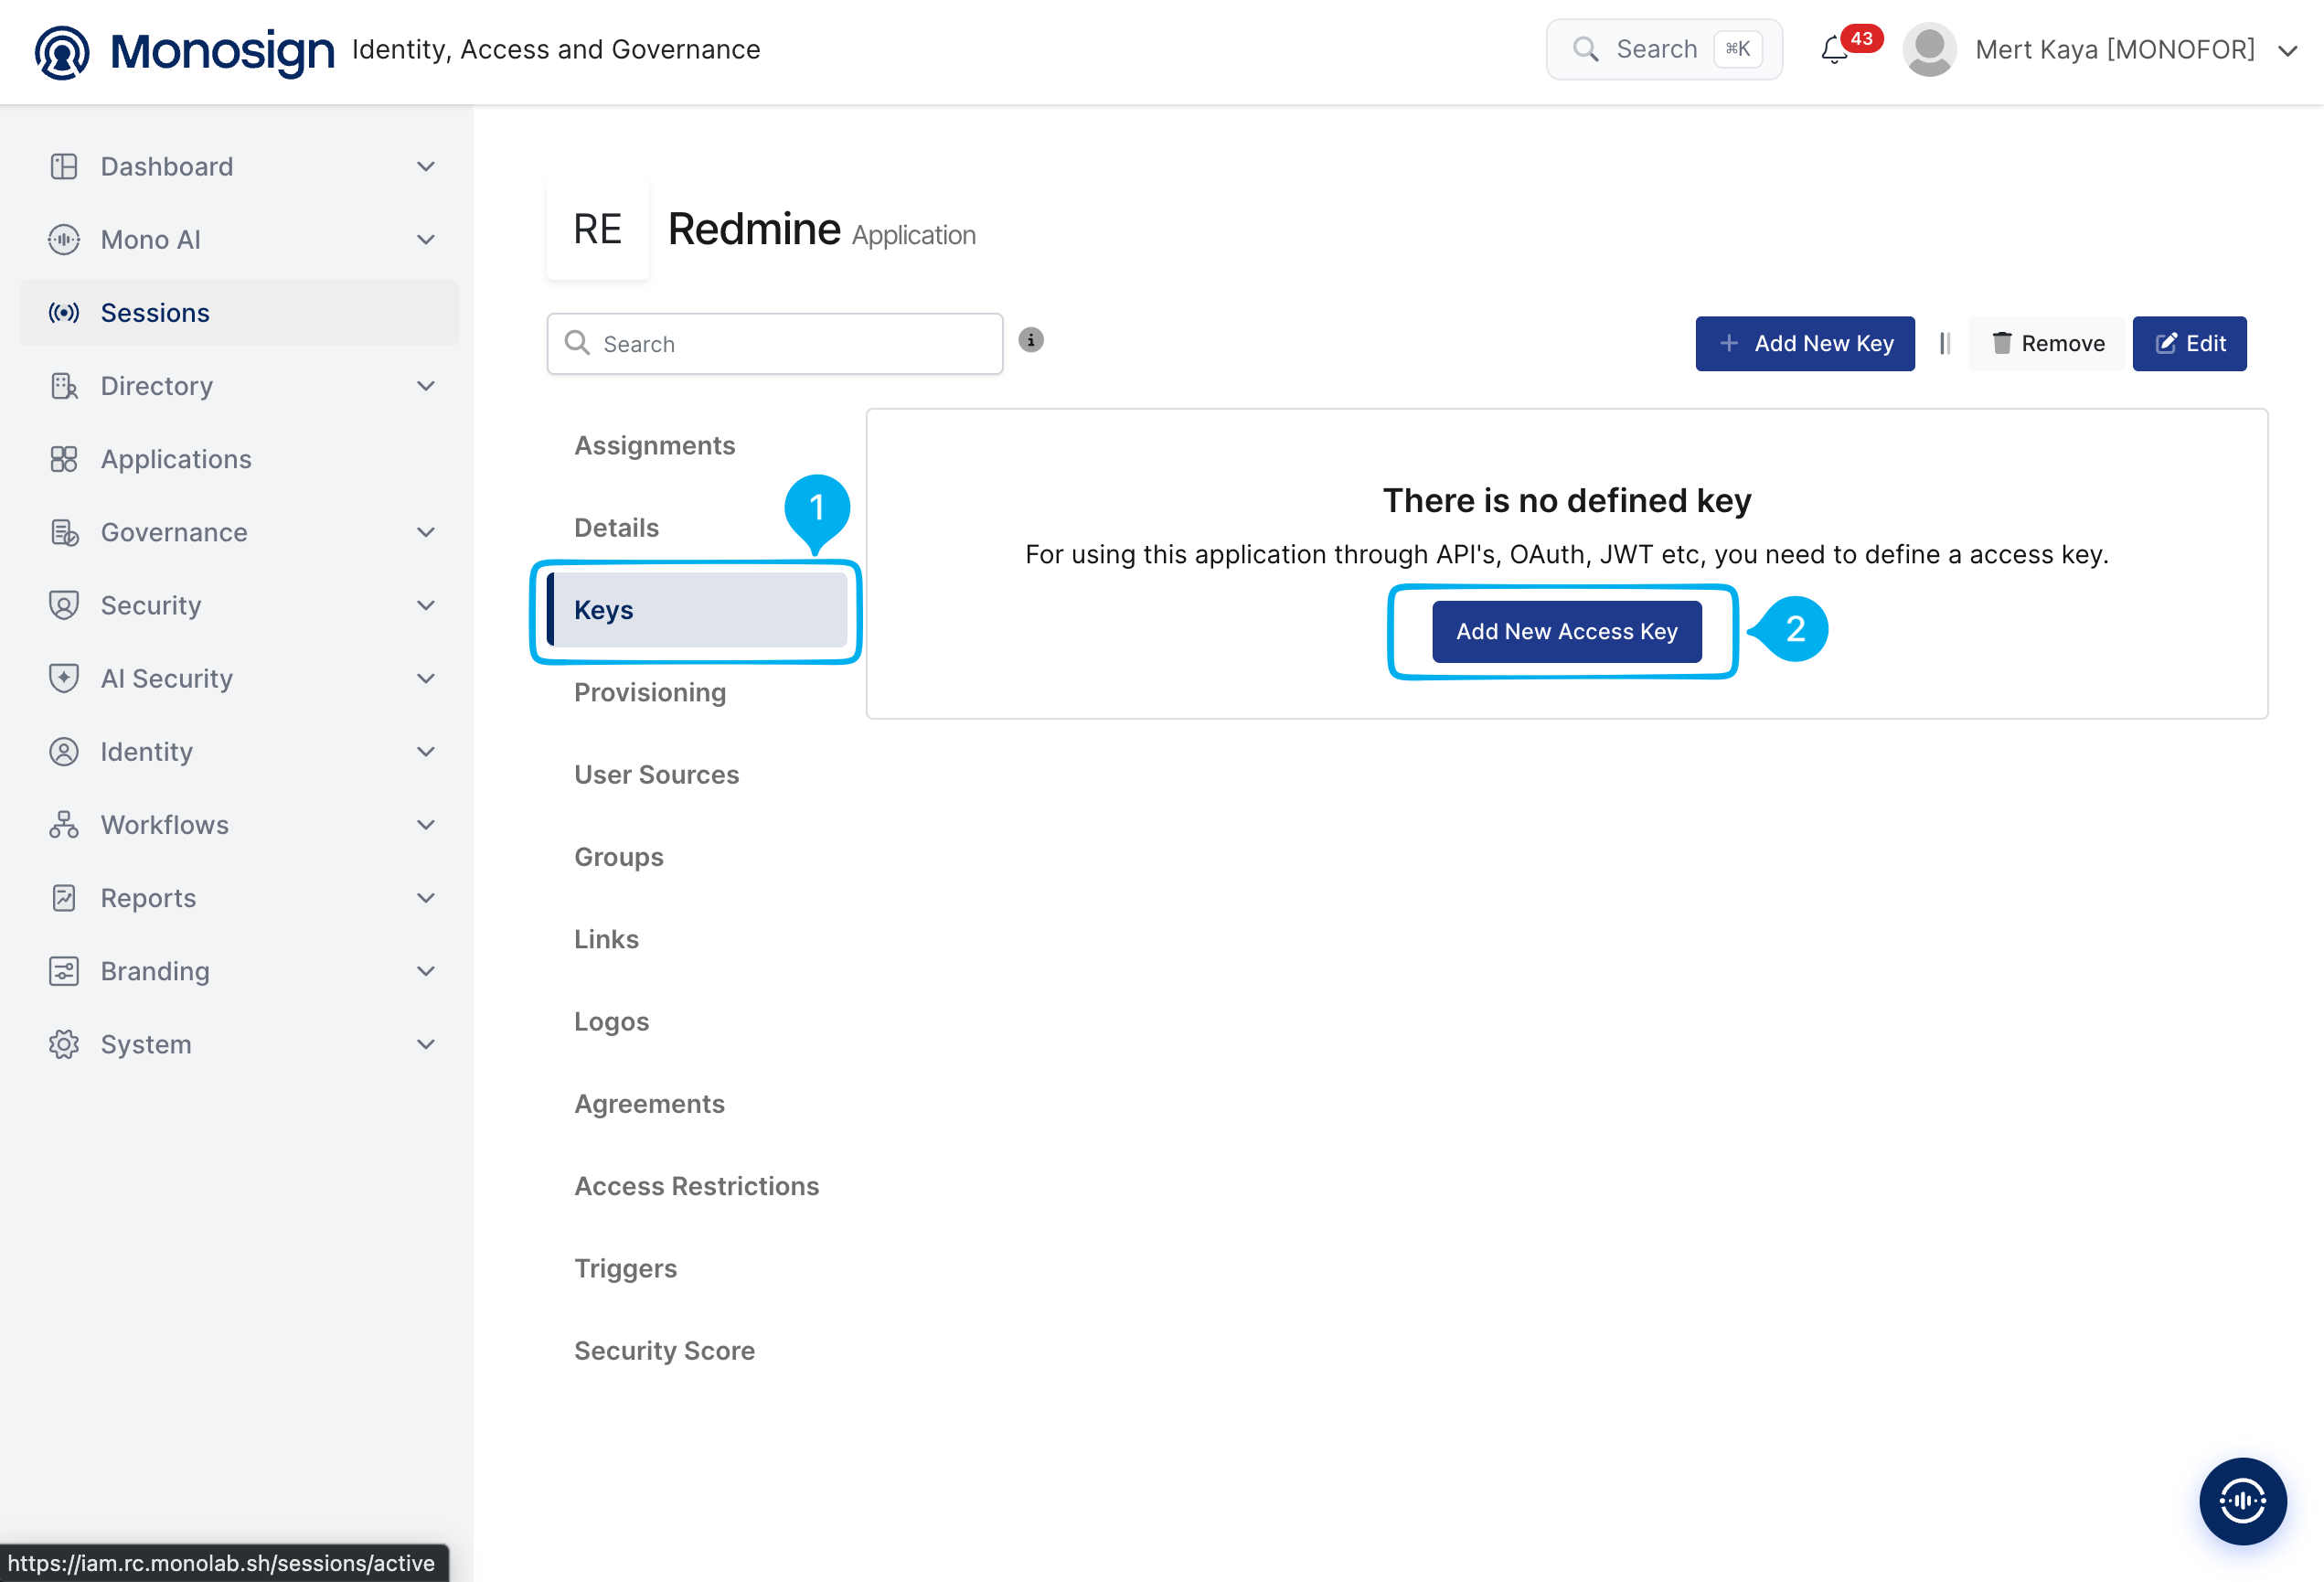
Task: Click the System gear icon
Action: [64, 1044]
